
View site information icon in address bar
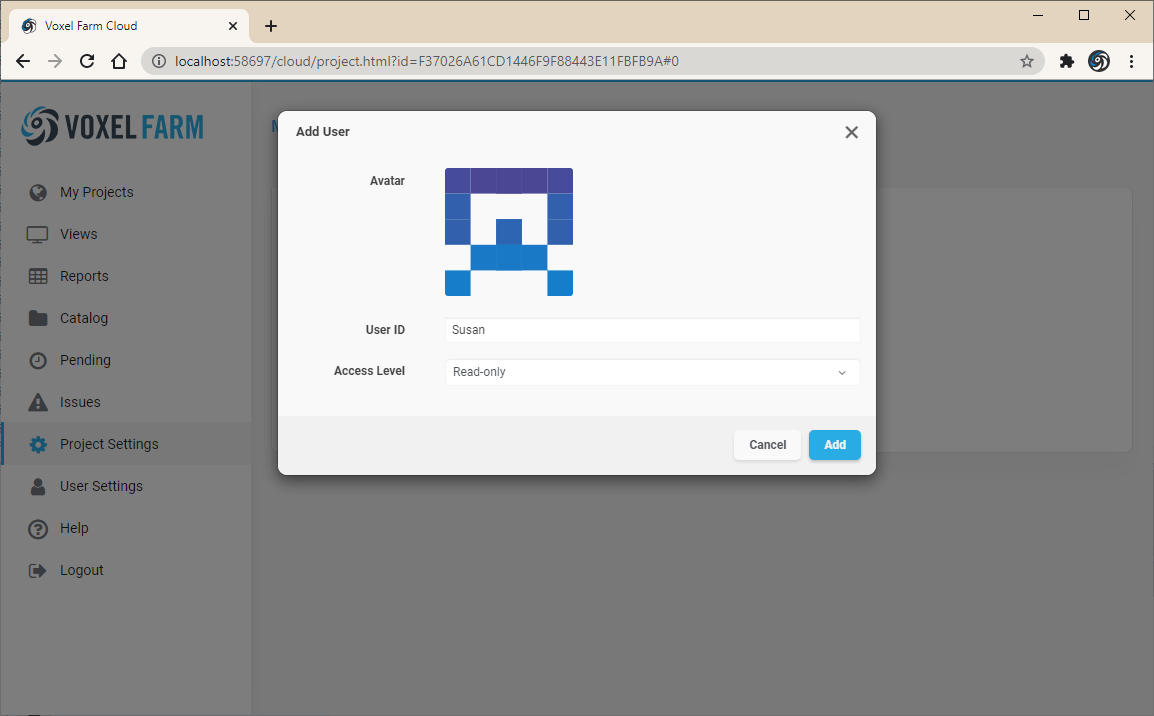tap(159, 61)
